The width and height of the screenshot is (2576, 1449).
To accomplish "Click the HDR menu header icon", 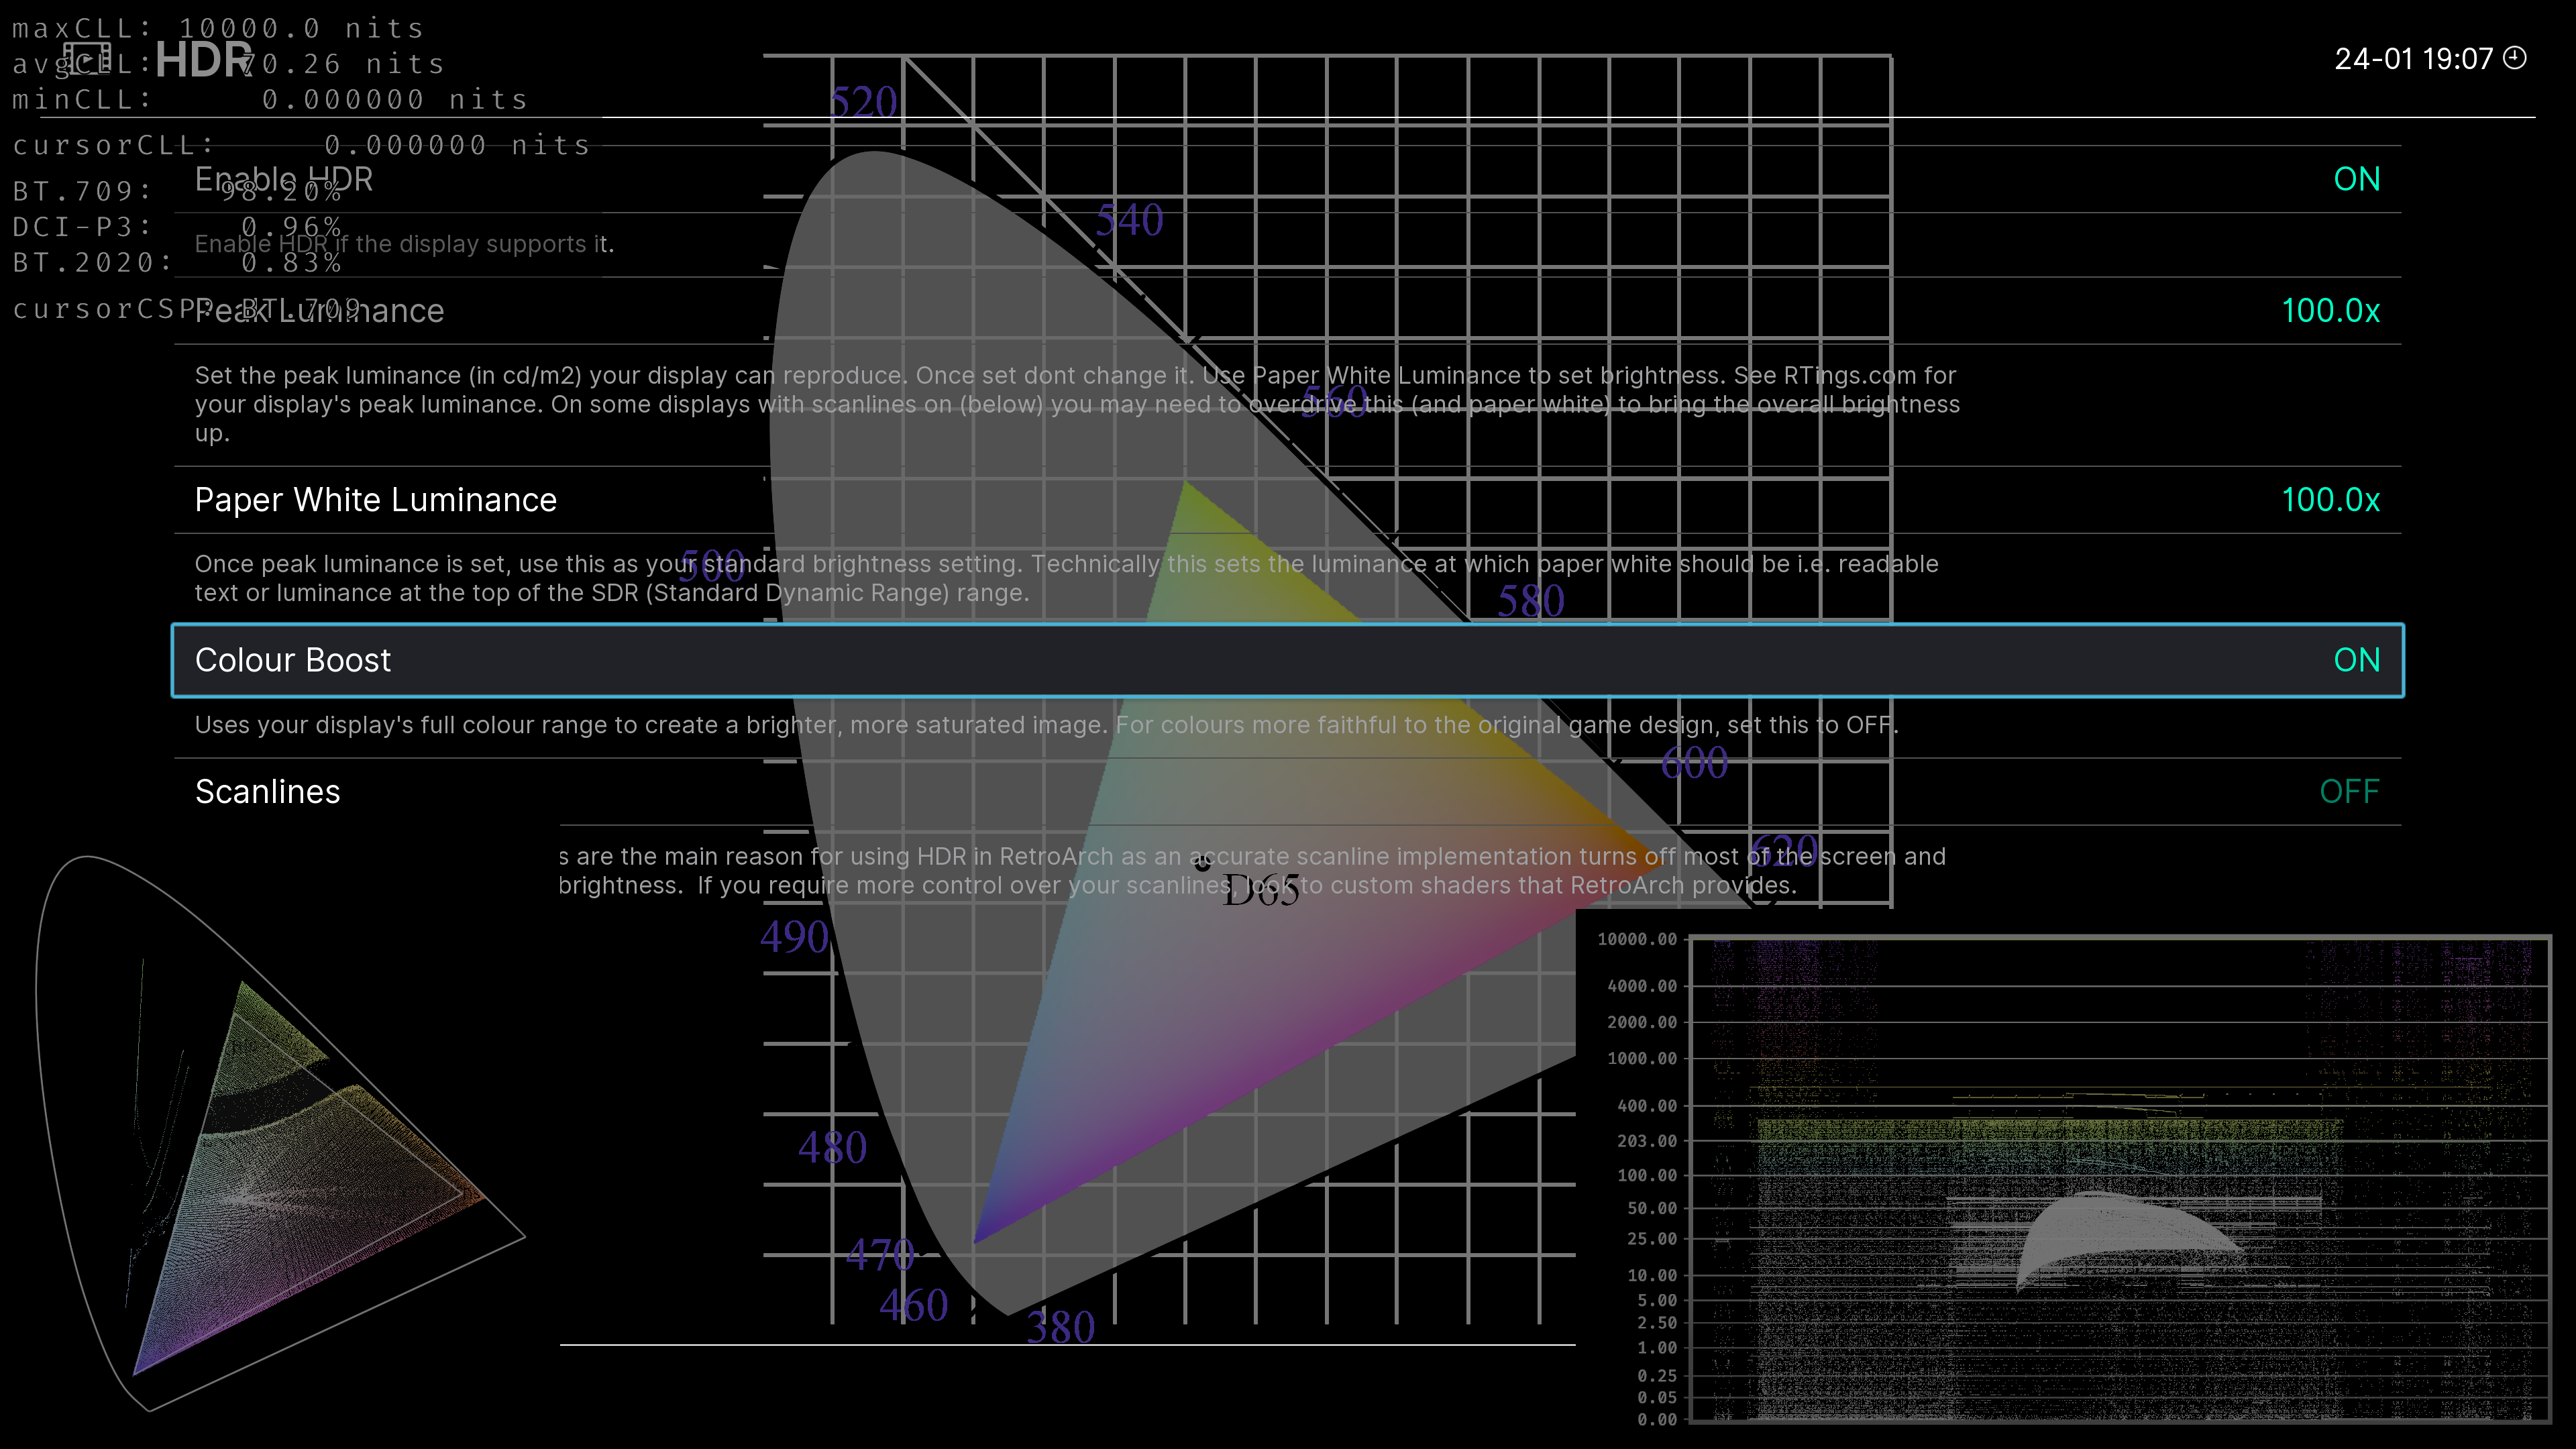I will tap(88, 60).
